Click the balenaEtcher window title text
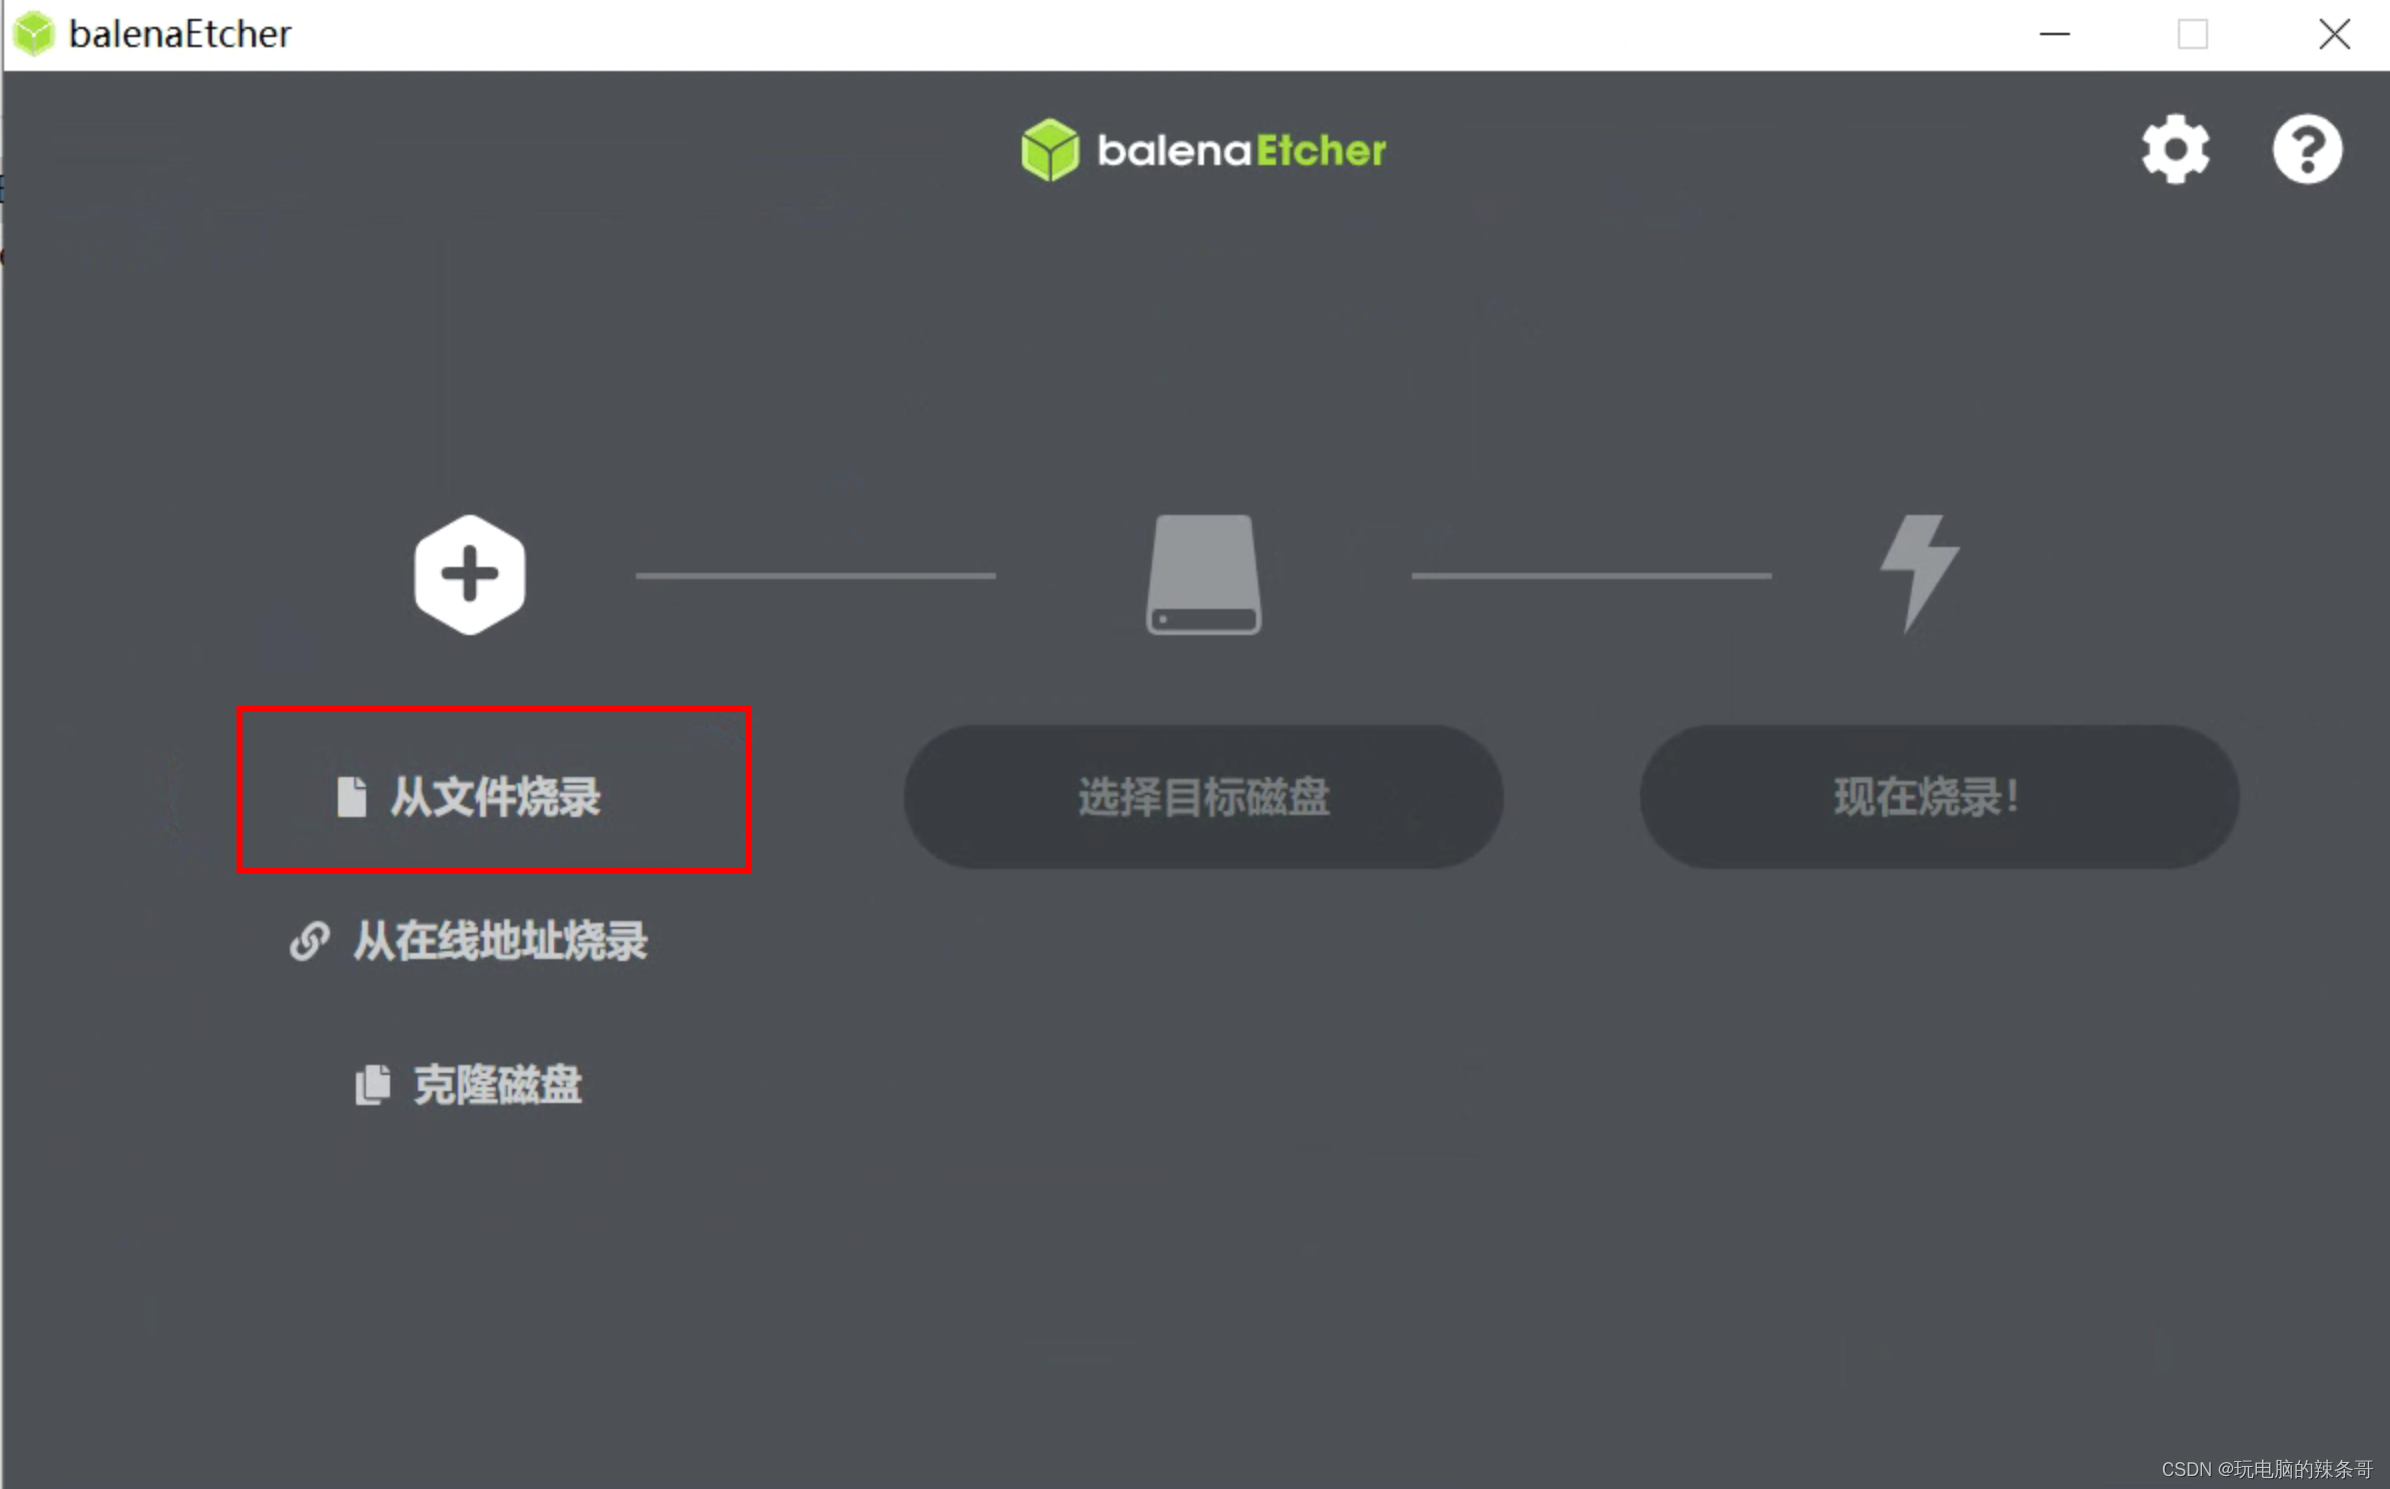 pyautogui.click(x=180, y=34)
